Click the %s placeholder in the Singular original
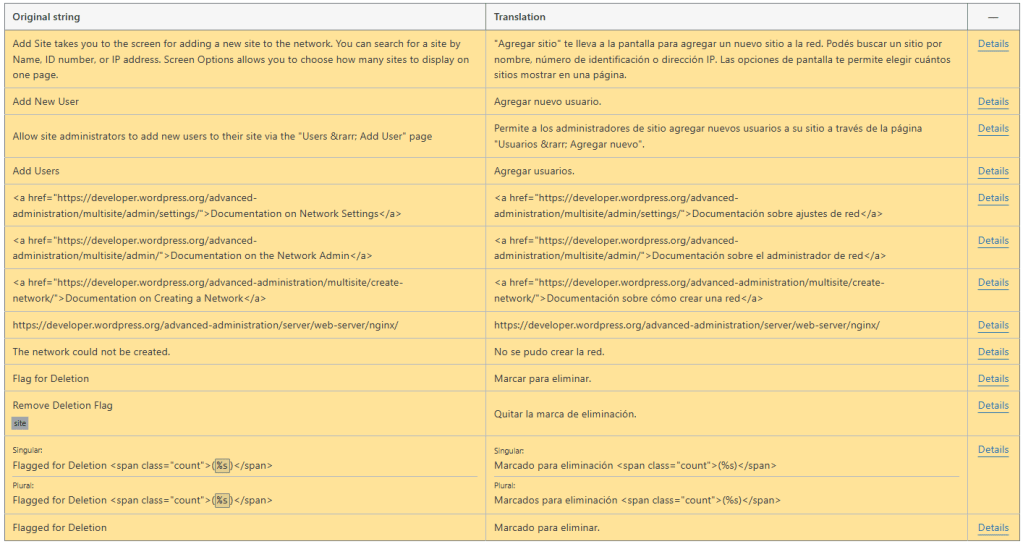The height and width of the screenshot is (544, 1023). tap(222, 466)
